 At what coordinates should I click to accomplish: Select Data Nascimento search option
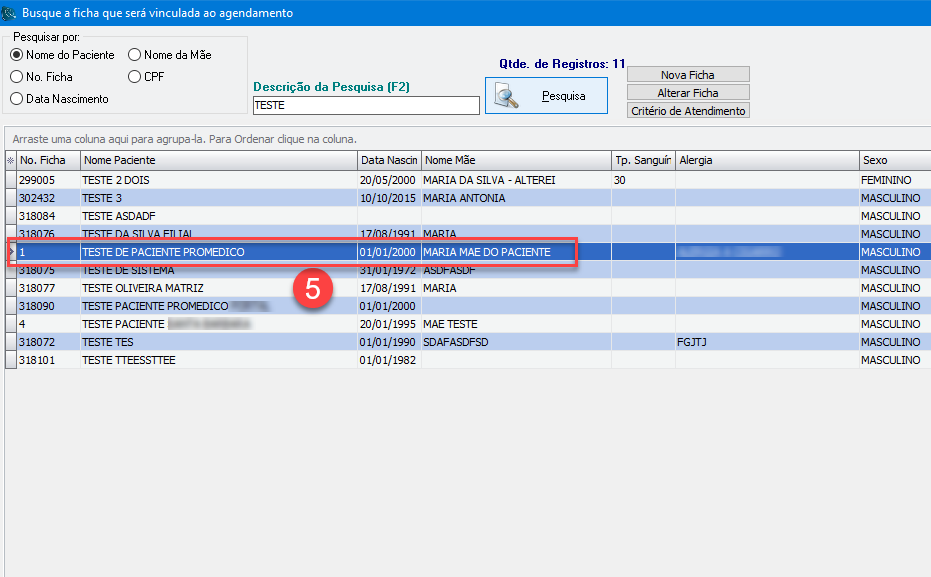17,98
